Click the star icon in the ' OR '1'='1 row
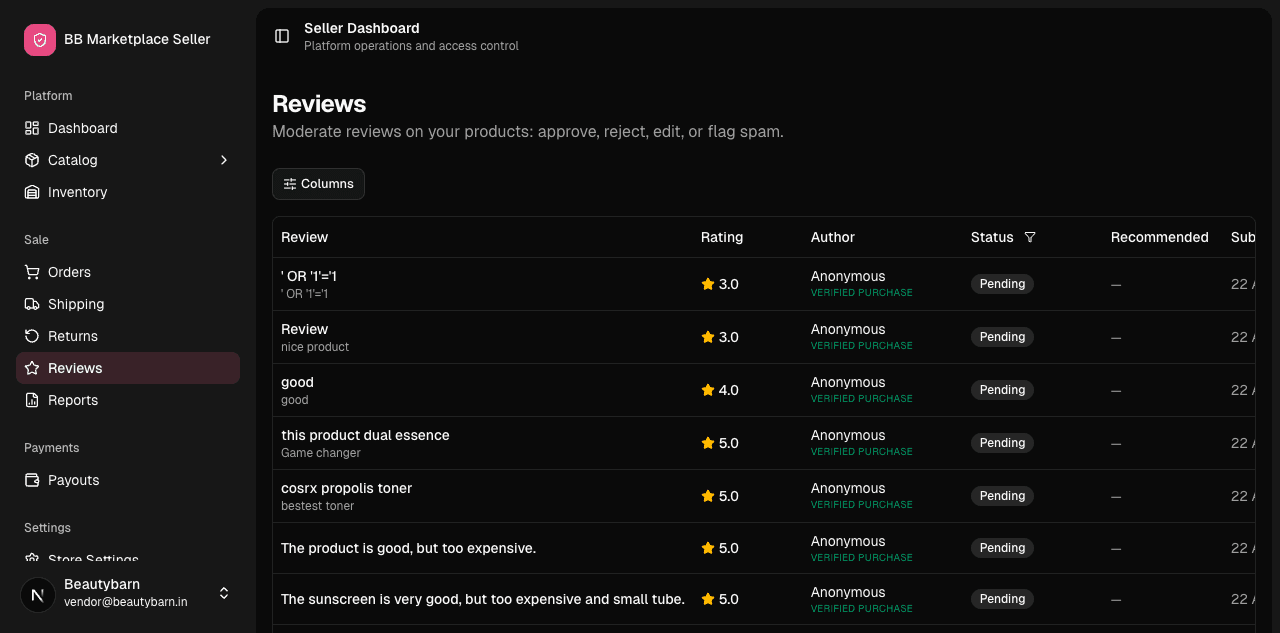The height and width of the screenshot is (633, 1280). tap(708, 284)
